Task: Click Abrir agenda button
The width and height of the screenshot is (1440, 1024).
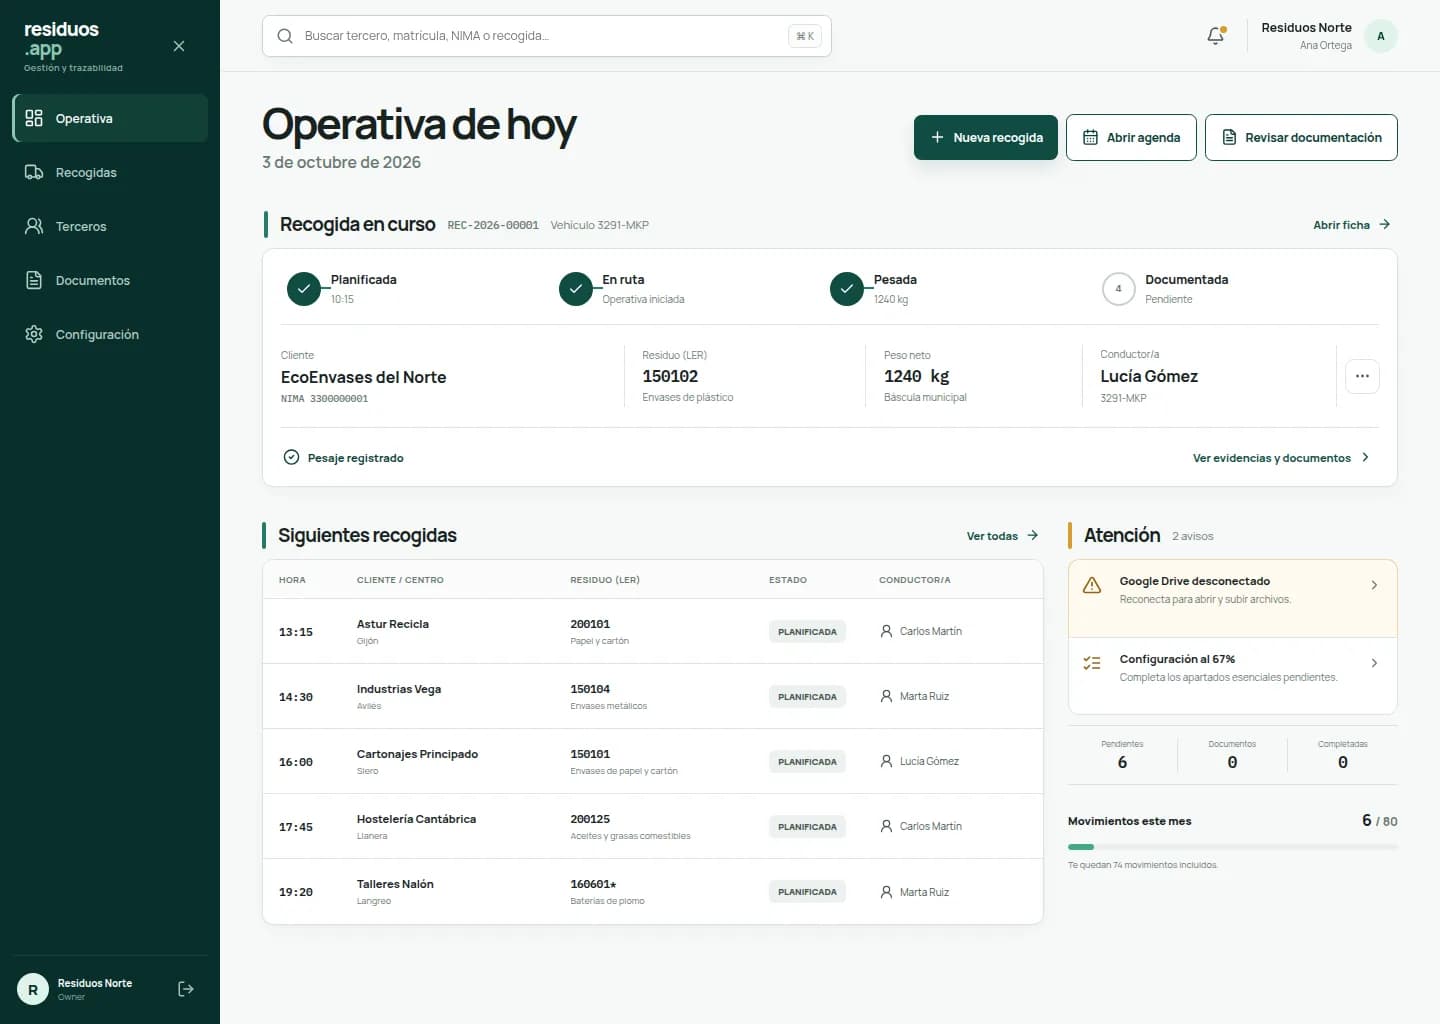Action: (1131, 138)
